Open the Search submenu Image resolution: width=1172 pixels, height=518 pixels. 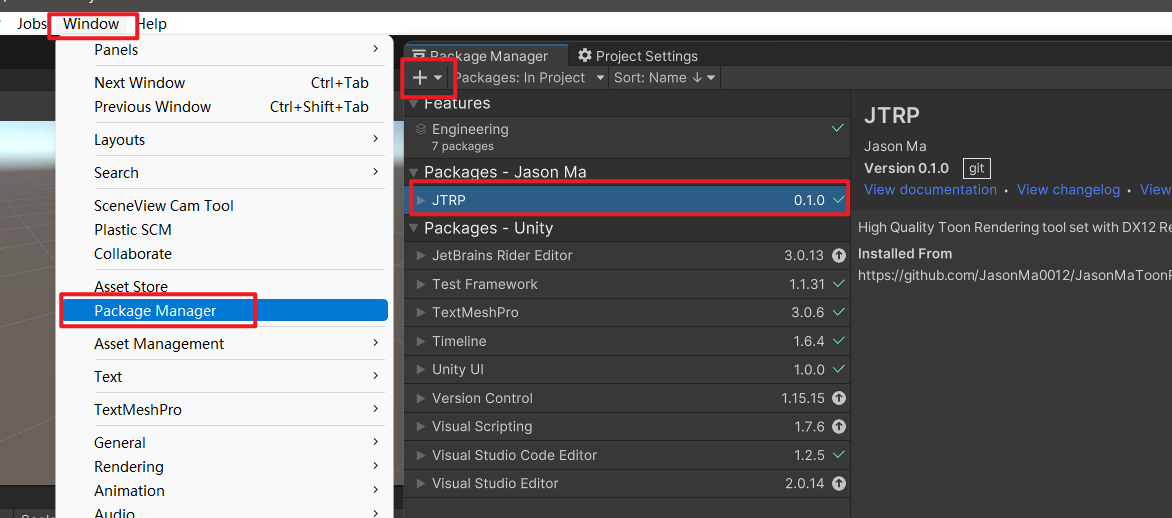pos(224,173)
